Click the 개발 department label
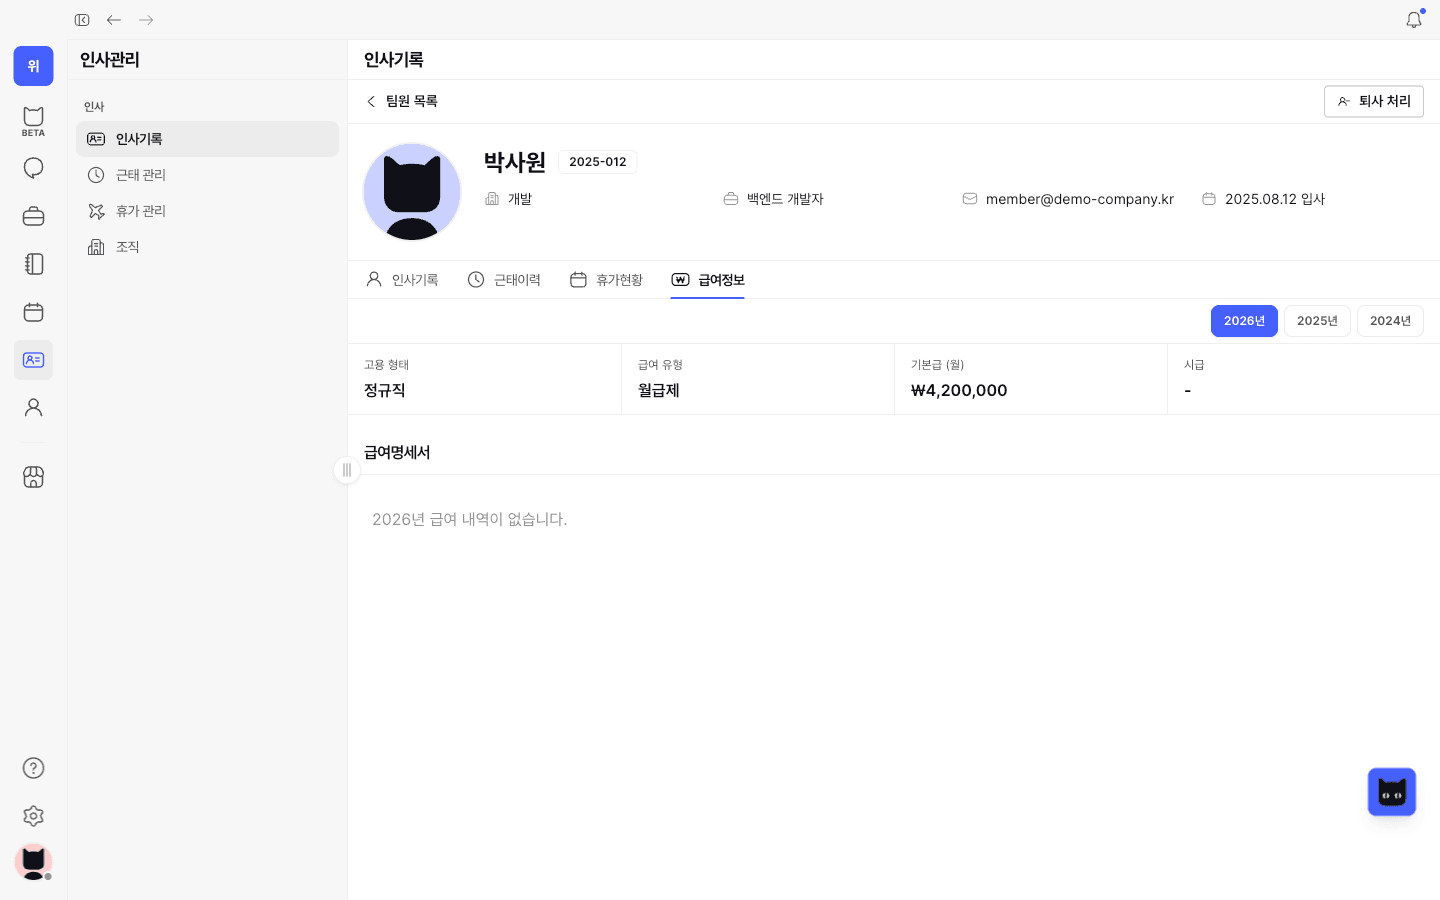This screenshot has height=900, width=1440. [x=520, y=199]
